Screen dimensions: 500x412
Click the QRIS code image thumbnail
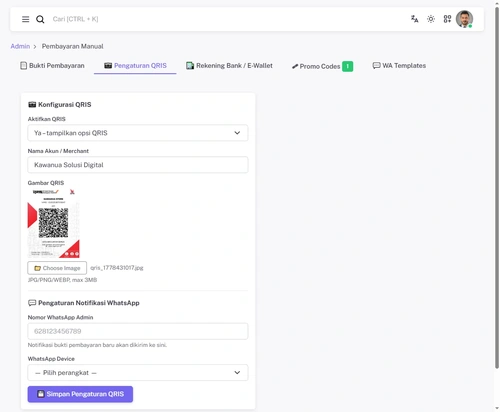tap(53, 223)
